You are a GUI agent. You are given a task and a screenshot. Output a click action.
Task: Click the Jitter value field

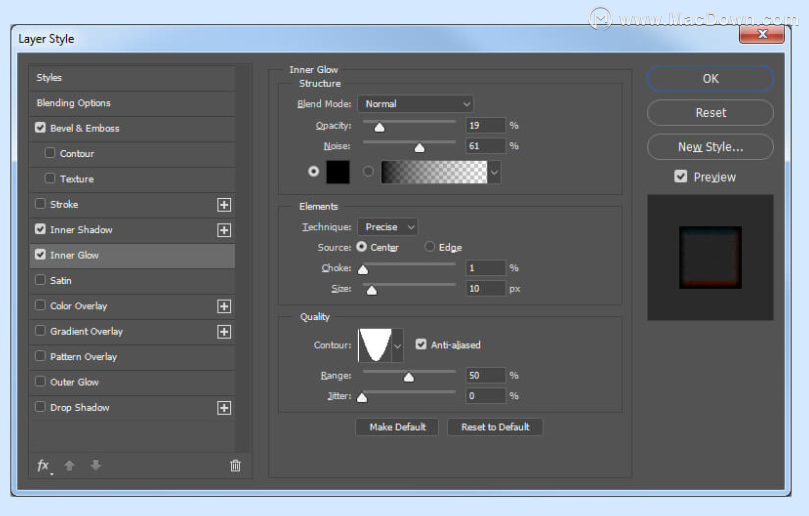(485, 396)
